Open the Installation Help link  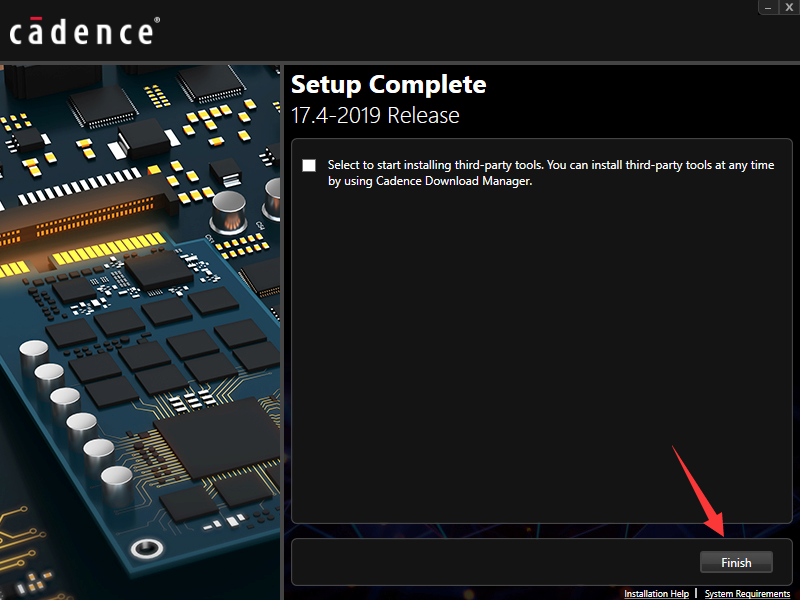click(656, 594)
